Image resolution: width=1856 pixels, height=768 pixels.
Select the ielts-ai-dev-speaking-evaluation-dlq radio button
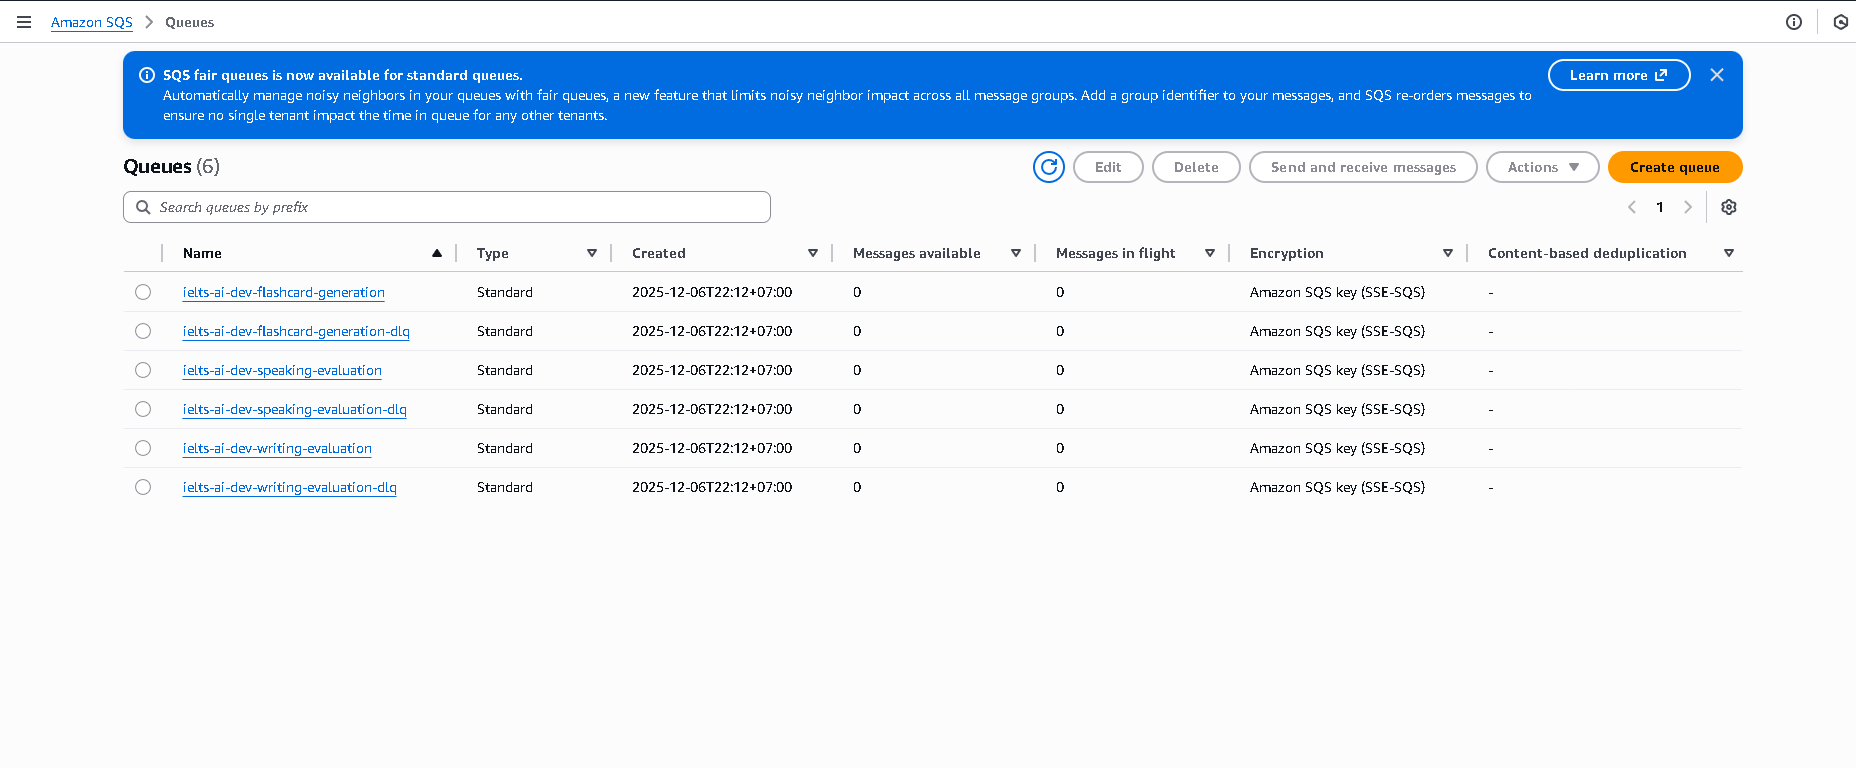click(x=143, y=409)
